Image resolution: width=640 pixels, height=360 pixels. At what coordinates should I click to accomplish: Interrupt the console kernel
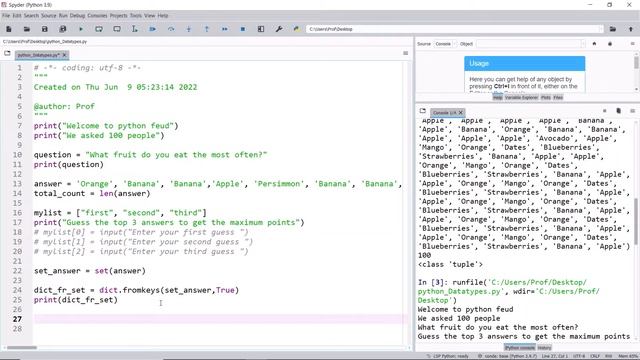click(604, 111)
